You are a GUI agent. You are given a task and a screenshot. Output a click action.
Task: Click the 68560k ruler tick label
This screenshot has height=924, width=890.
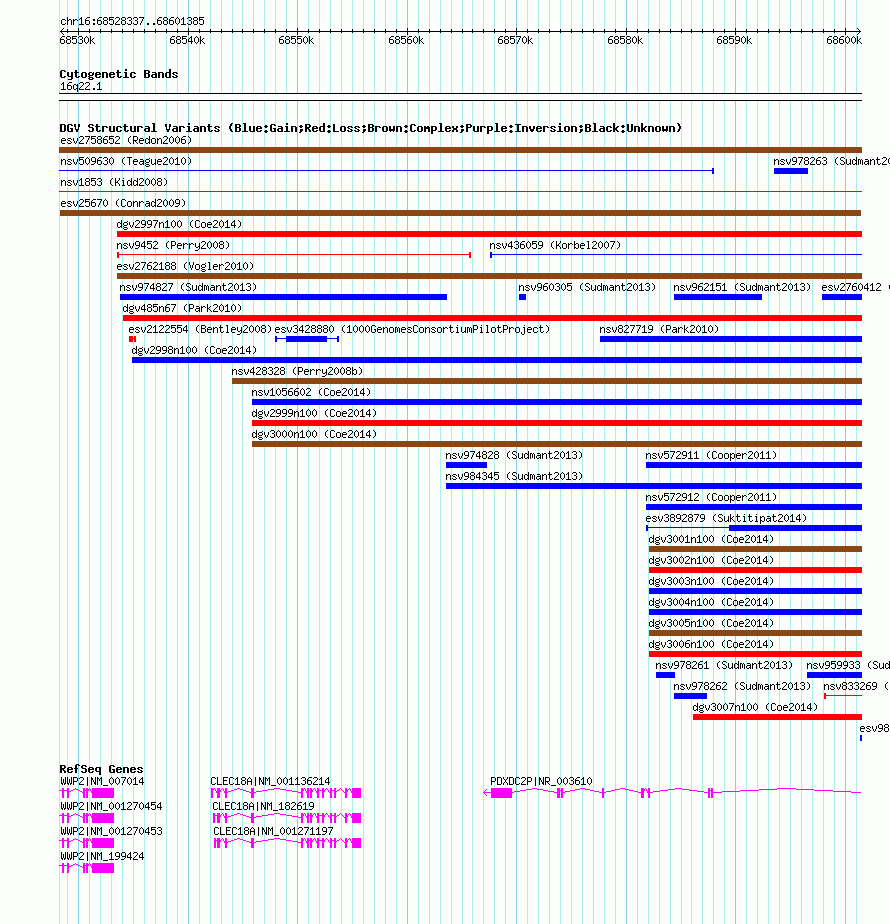(406, 40)
